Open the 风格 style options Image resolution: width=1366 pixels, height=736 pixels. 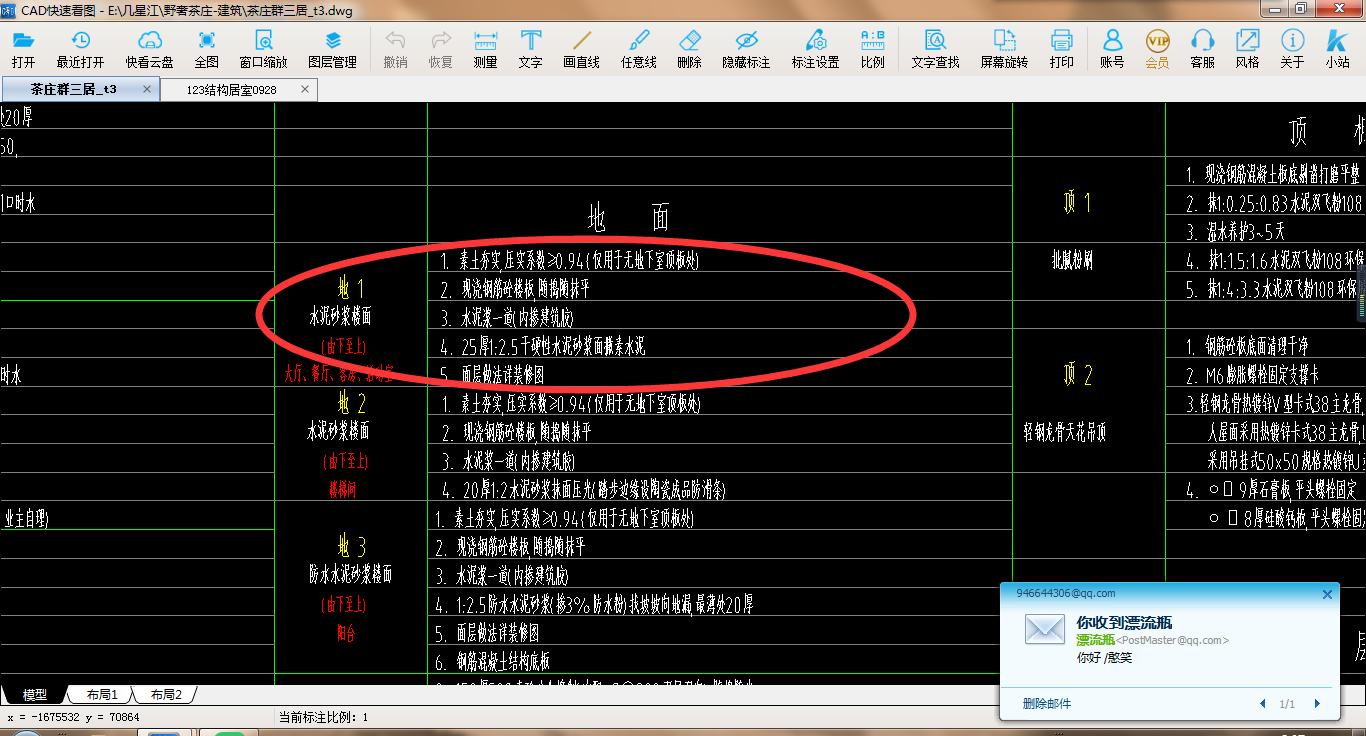[x=1247, y=49]
